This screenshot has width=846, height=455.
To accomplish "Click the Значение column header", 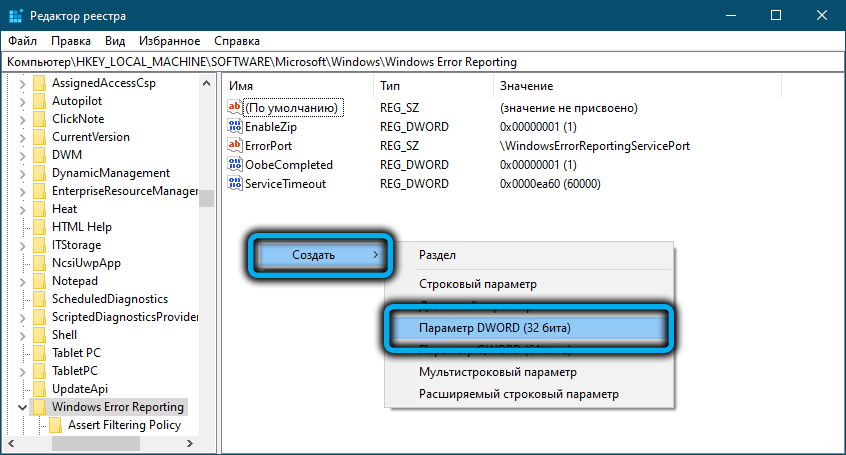I will pyautogui.click(x=526, y=86).
